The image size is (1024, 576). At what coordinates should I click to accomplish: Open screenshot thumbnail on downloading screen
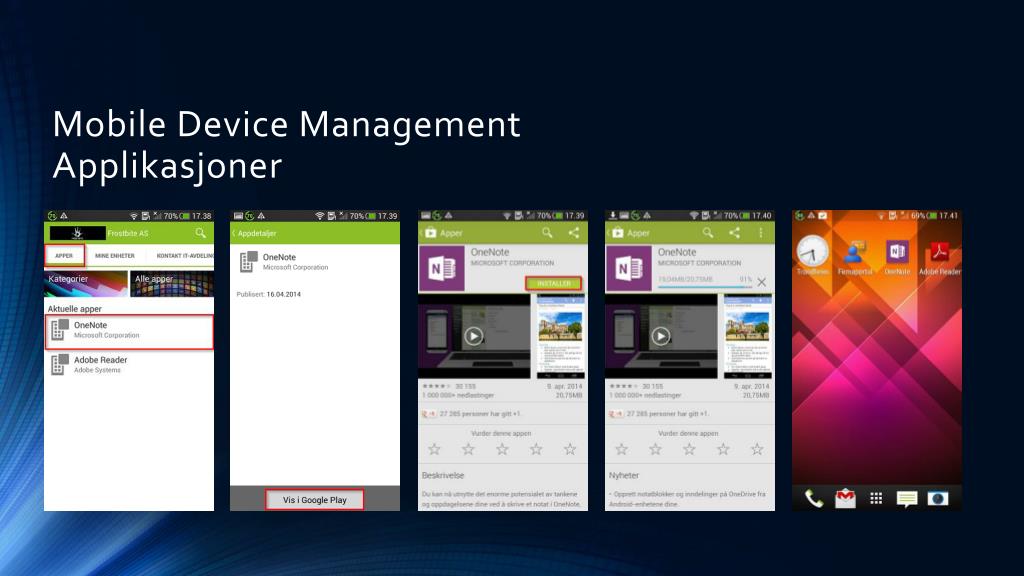[x=748, y=336]
